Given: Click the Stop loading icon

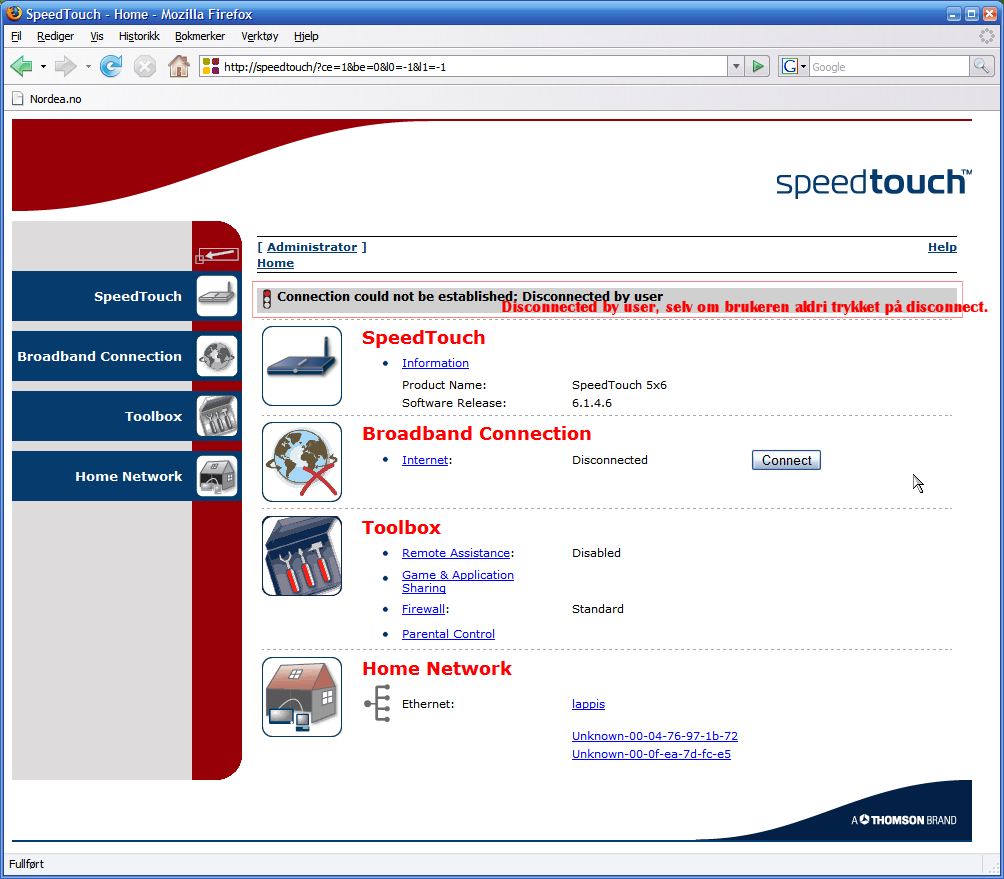Looking at the screenshot, I should (145, 66).
